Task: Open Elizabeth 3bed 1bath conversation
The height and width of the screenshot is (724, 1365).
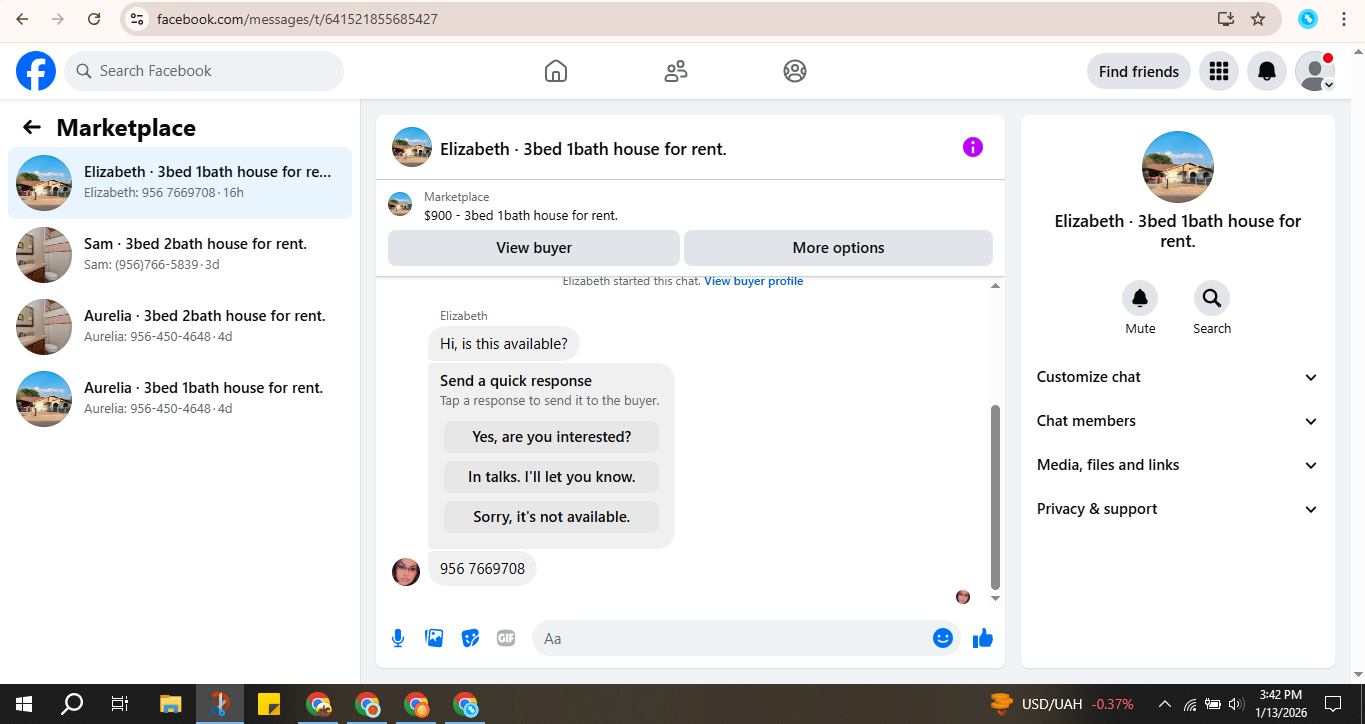Action: point(180,183)
